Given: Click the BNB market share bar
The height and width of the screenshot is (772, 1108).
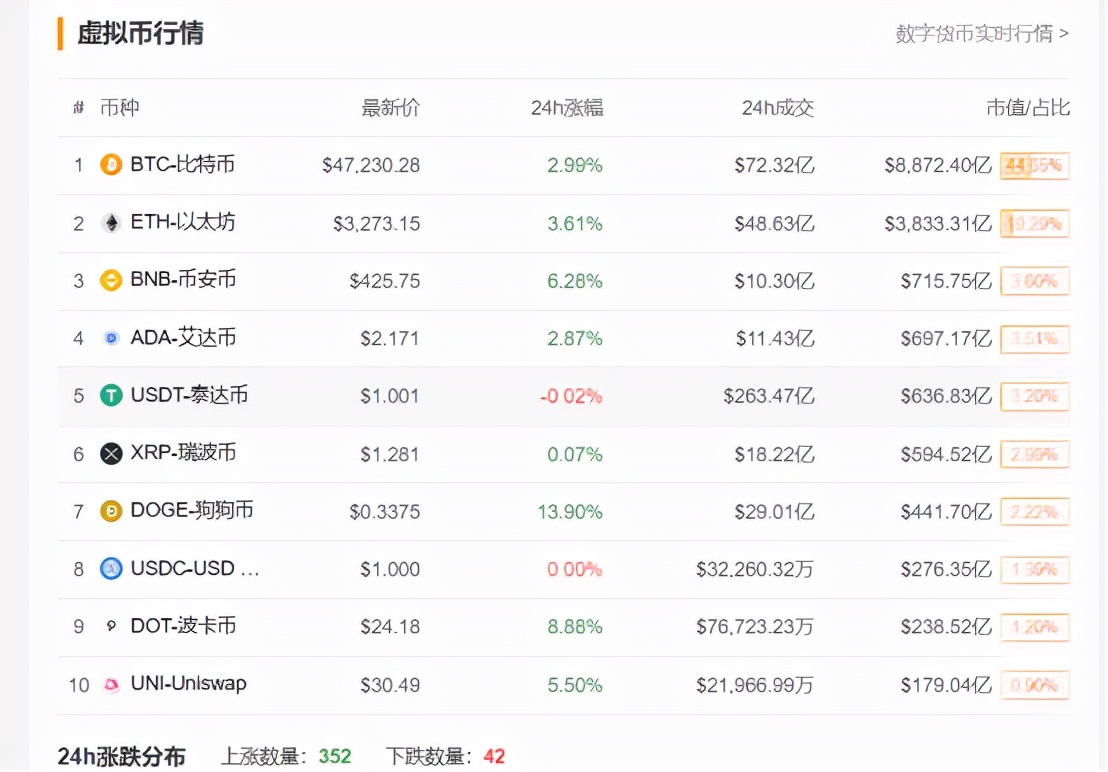Looking at the screenshot, I should pos(1035,281).
